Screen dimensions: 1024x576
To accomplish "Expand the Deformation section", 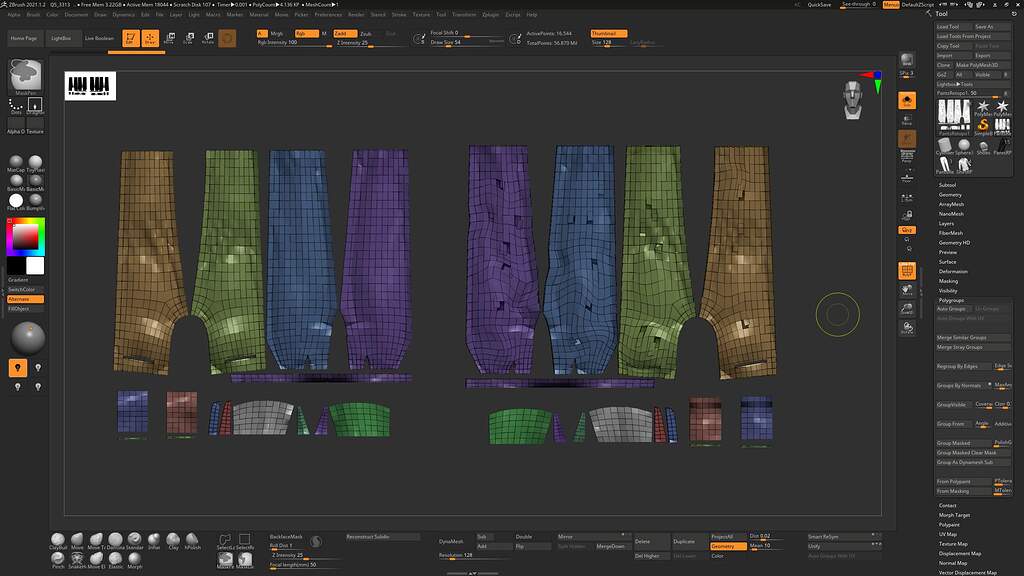I will click(x=955, y=272).
